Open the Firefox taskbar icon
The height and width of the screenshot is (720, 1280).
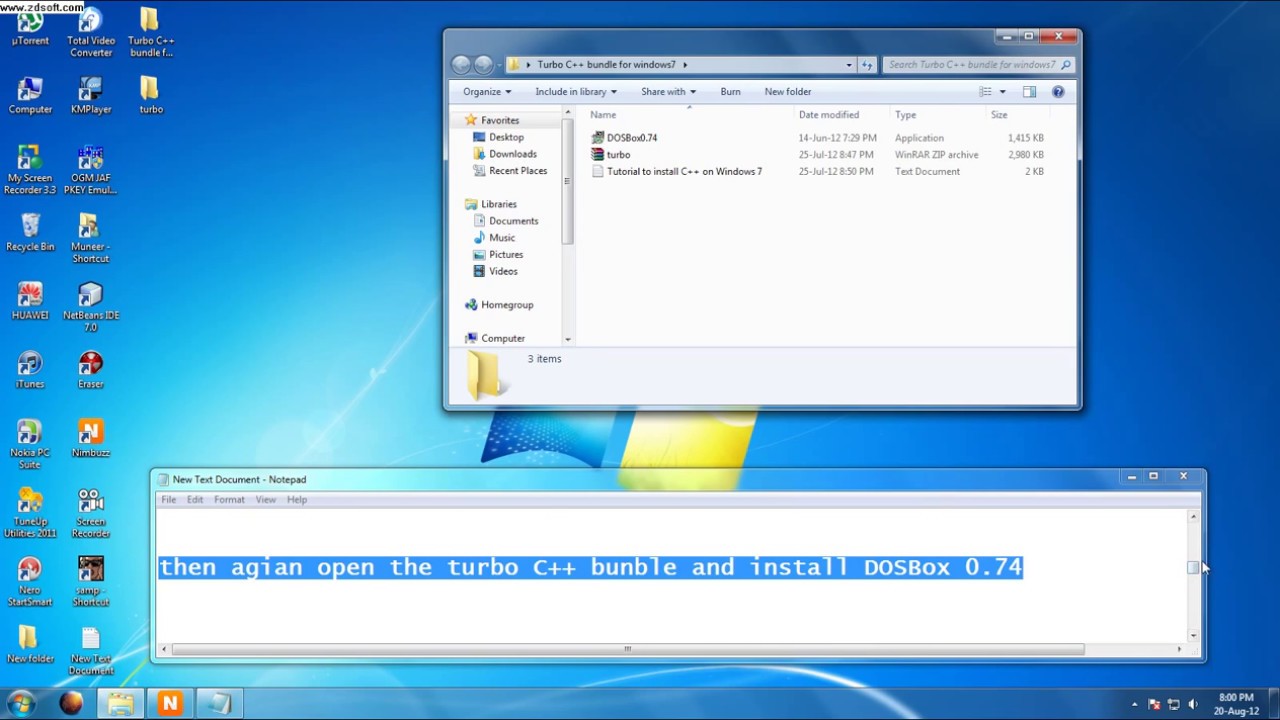pos(71,704)
